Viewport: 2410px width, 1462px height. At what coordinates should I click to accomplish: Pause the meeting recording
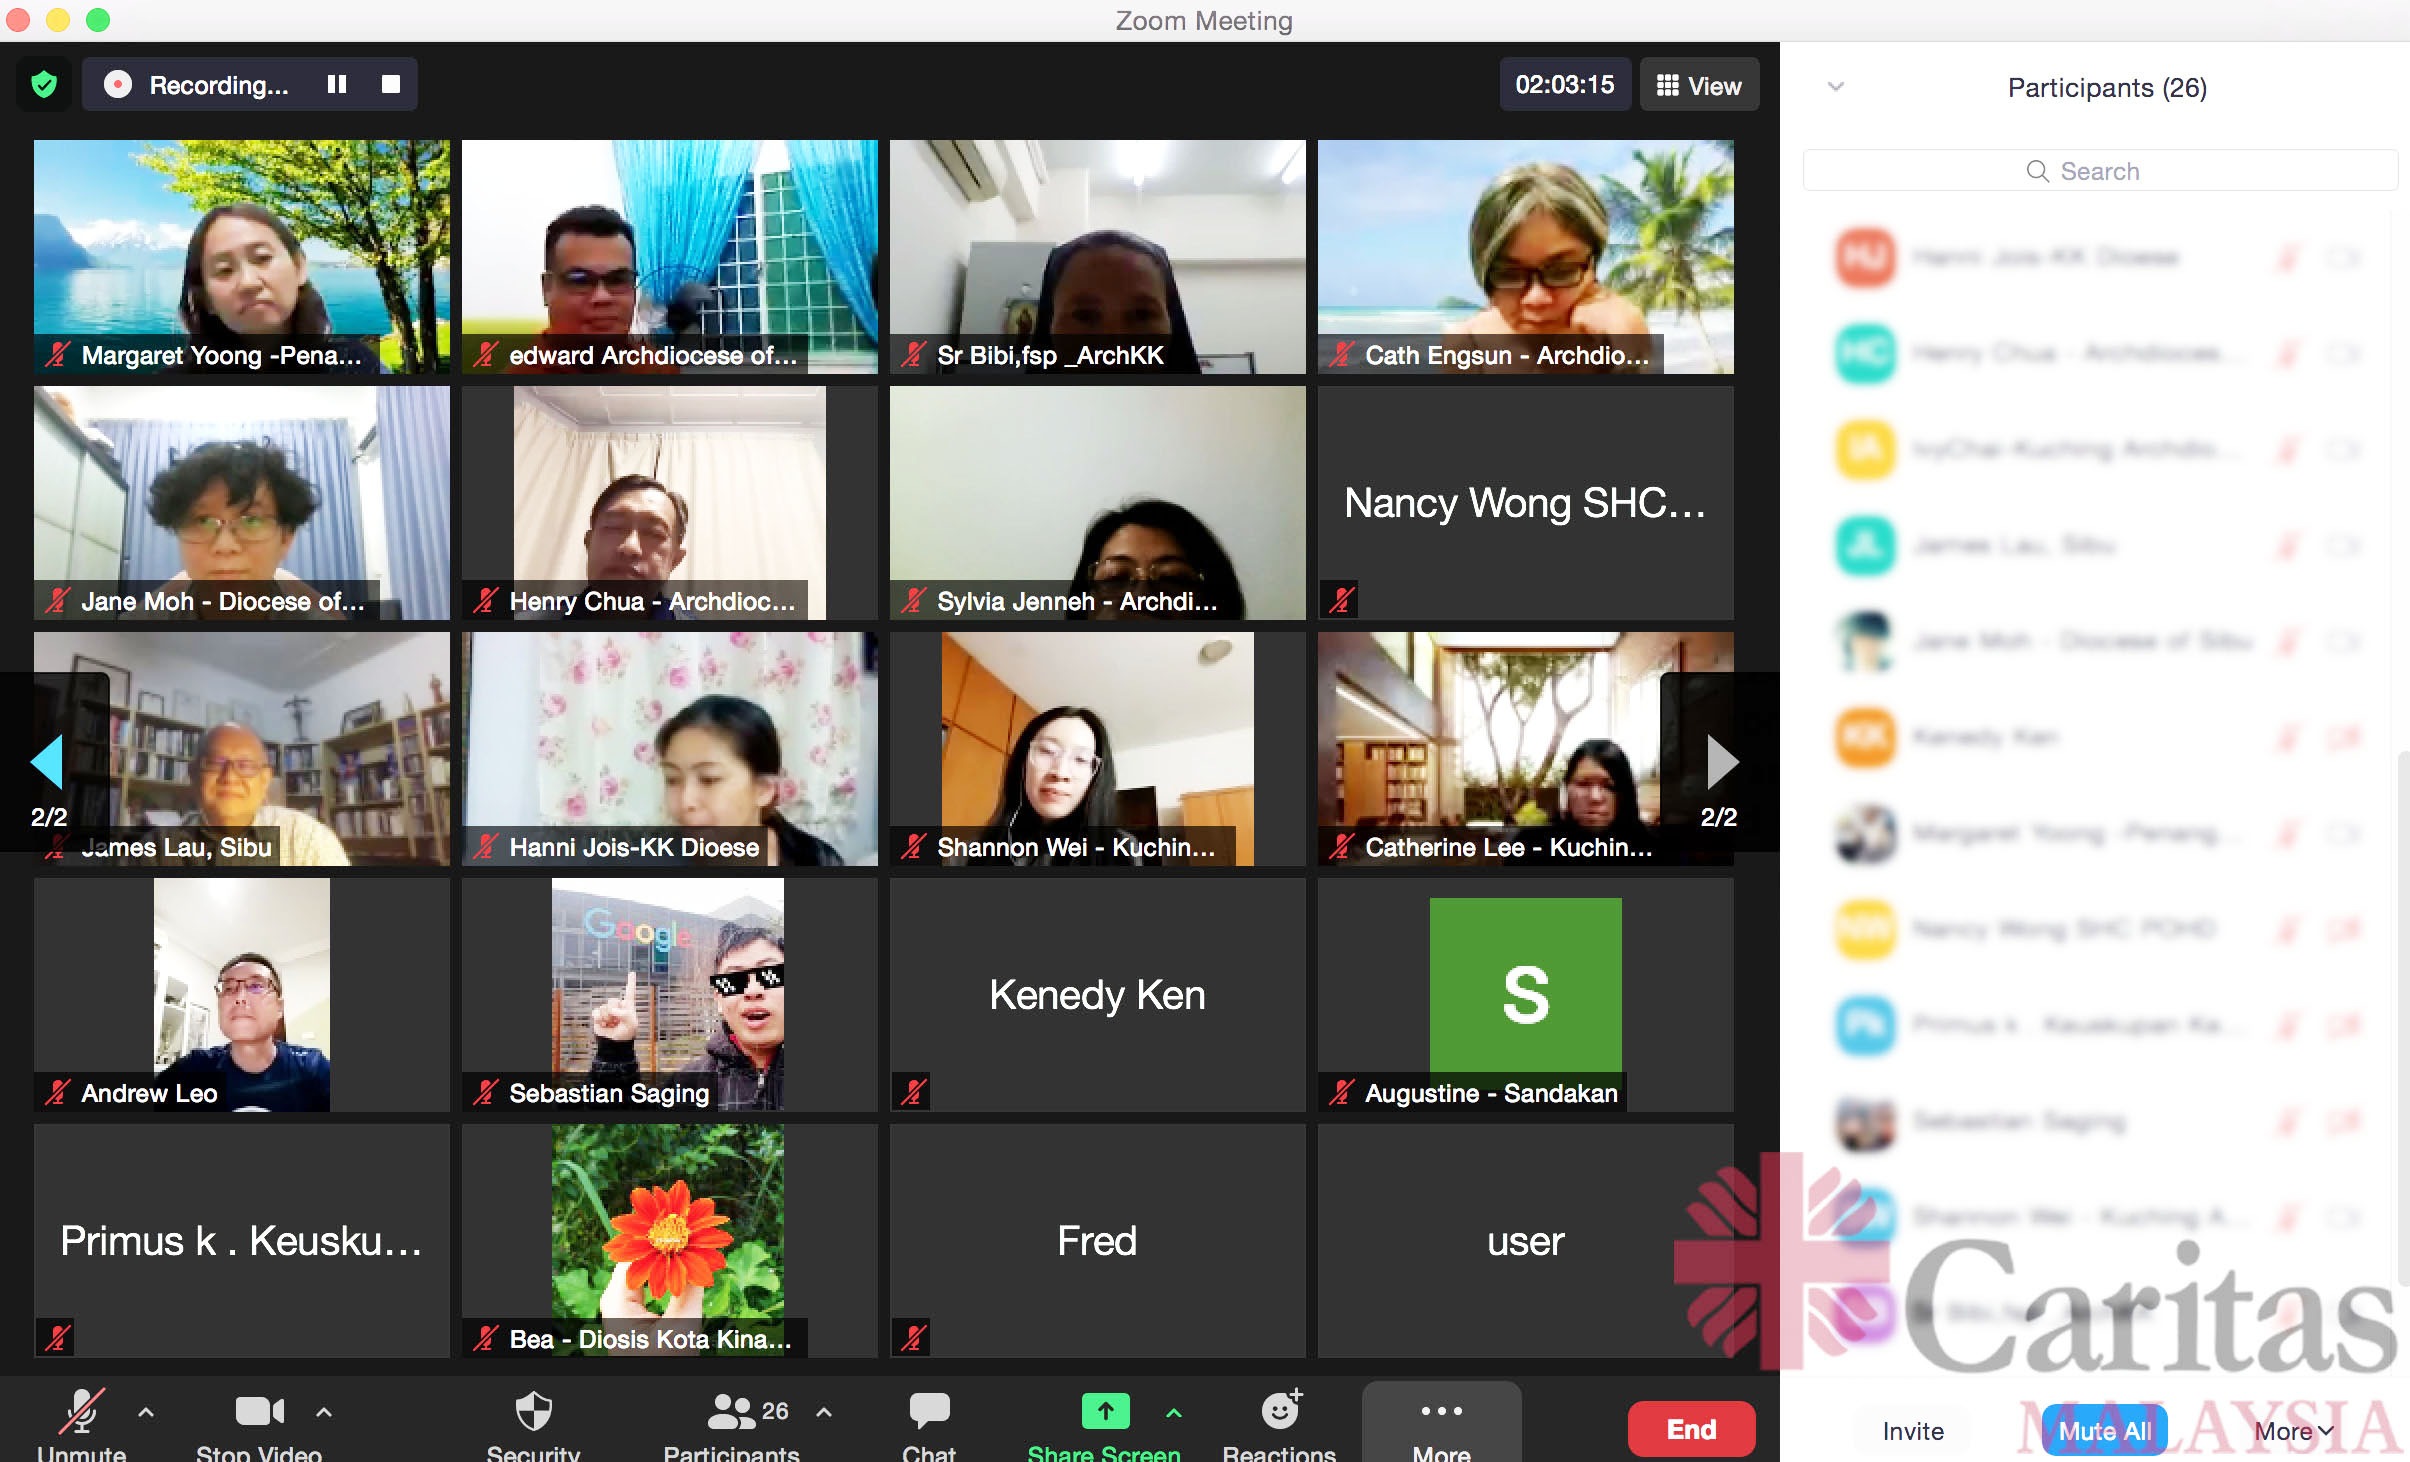click(337, 85)
